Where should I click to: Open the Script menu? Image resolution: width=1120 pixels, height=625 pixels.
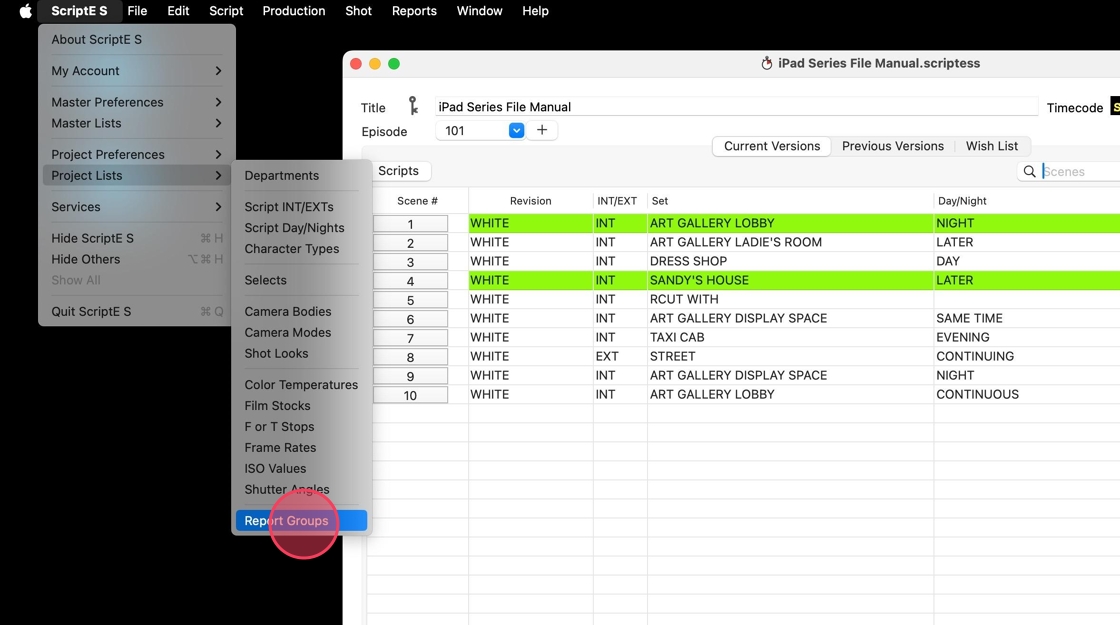[x=226, y=11]
